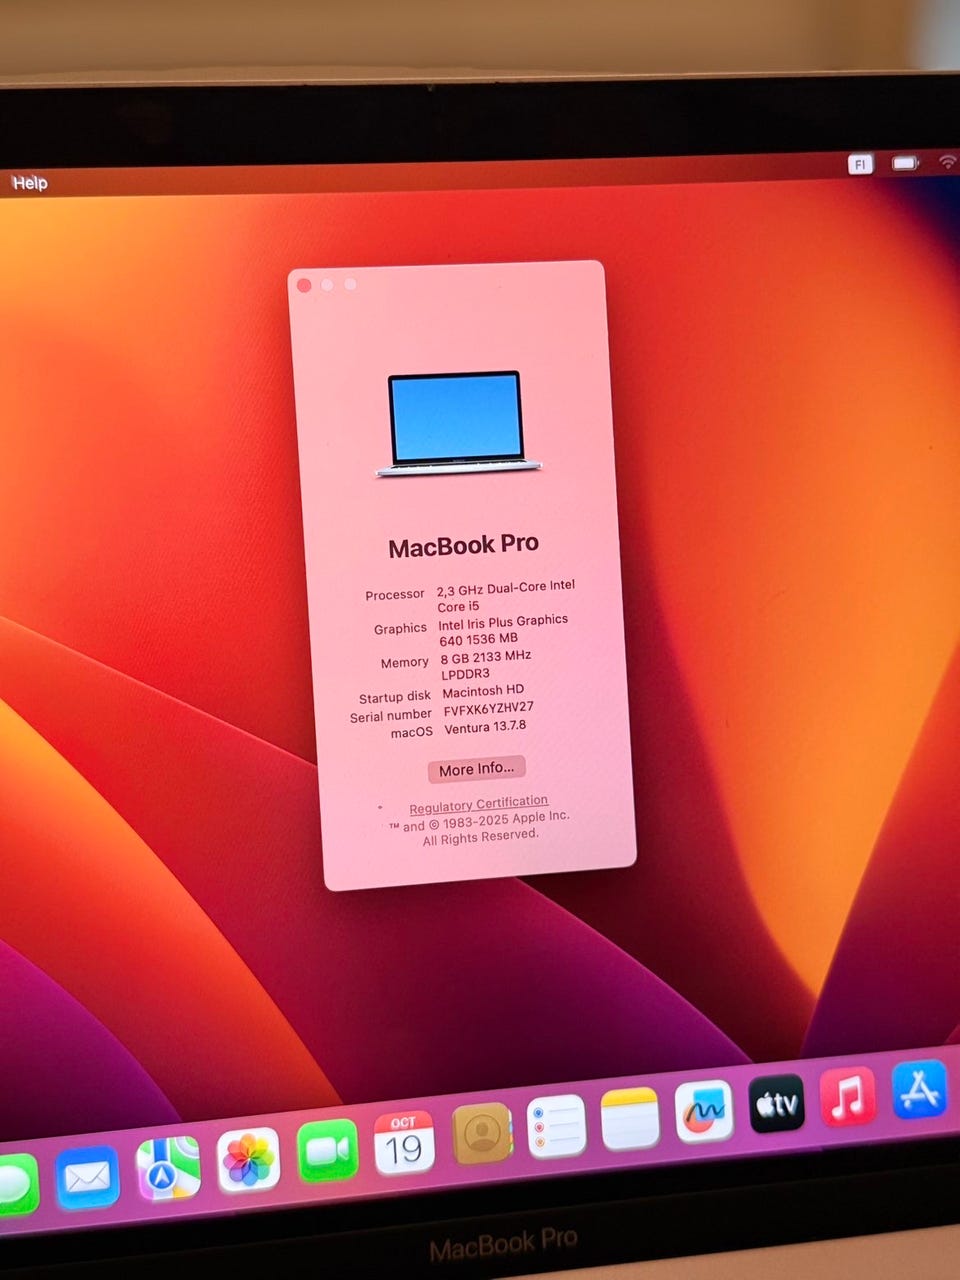960x1280 pixels.
Task: Open the Wi-Fi menu bar icon
Action: [x=948, y=161]
